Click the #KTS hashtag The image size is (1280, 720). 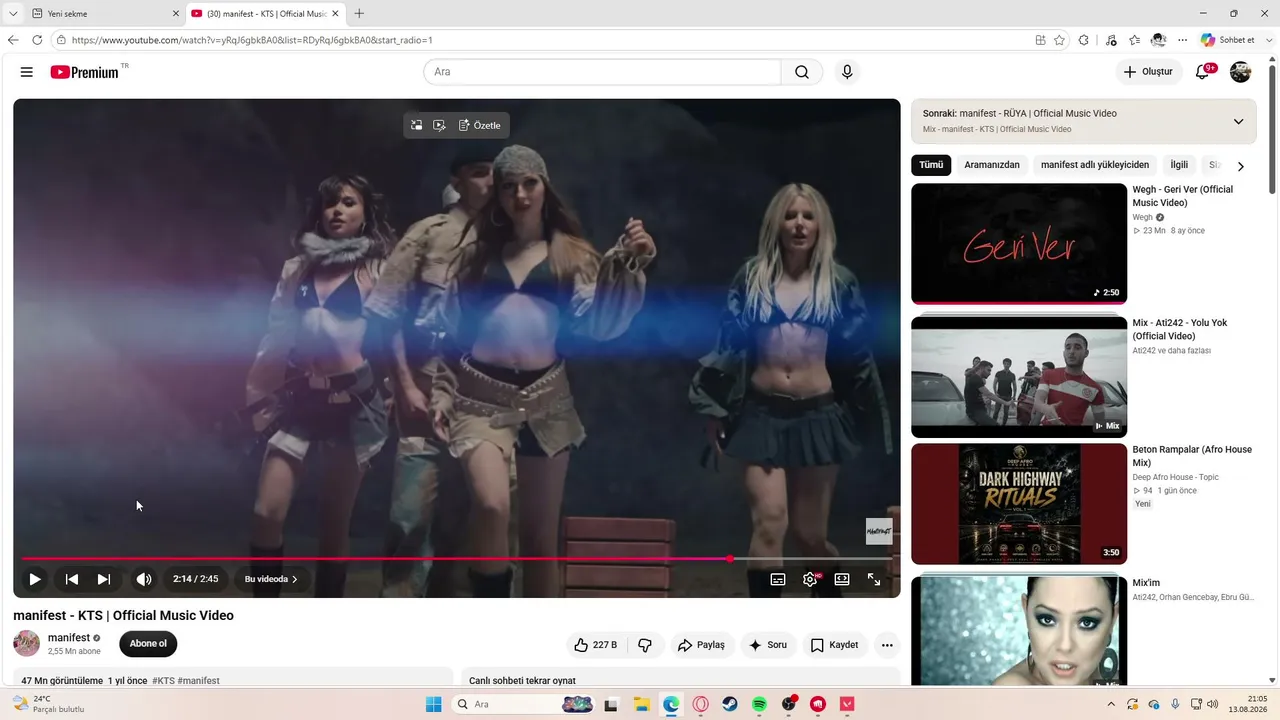pyautogui.click(x=163, y=681)
